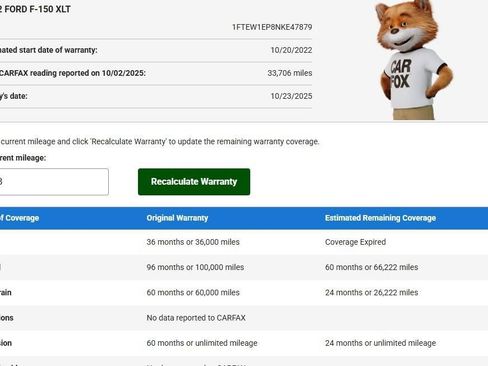The height and width of the screenshot is (366, 488).
Task: Select the '60 months or 66,222 miles' cell
Action: click(371, 267)
